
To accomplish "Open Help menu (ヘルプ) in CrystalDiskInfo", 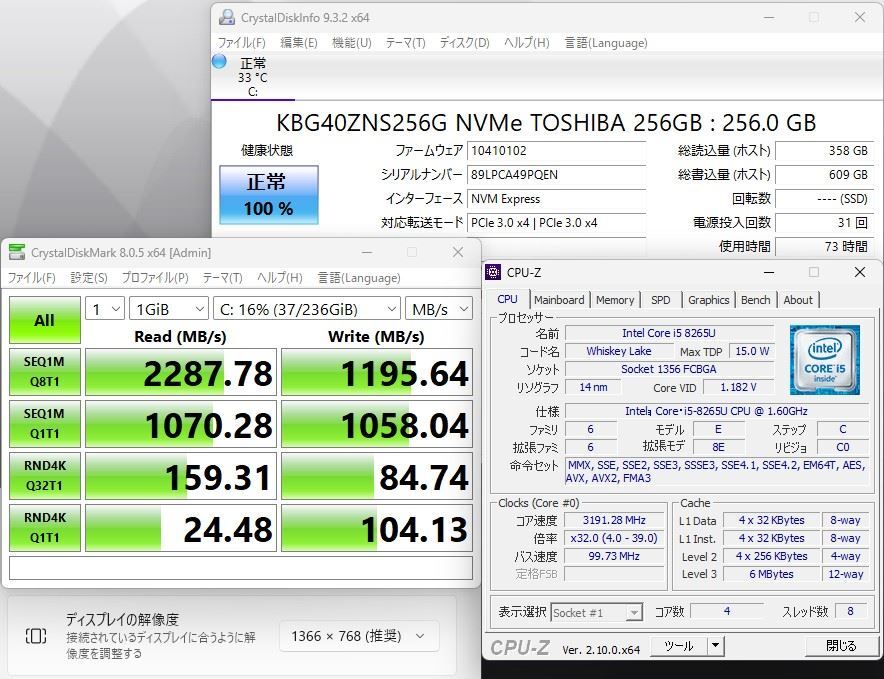I will point(527,43).
